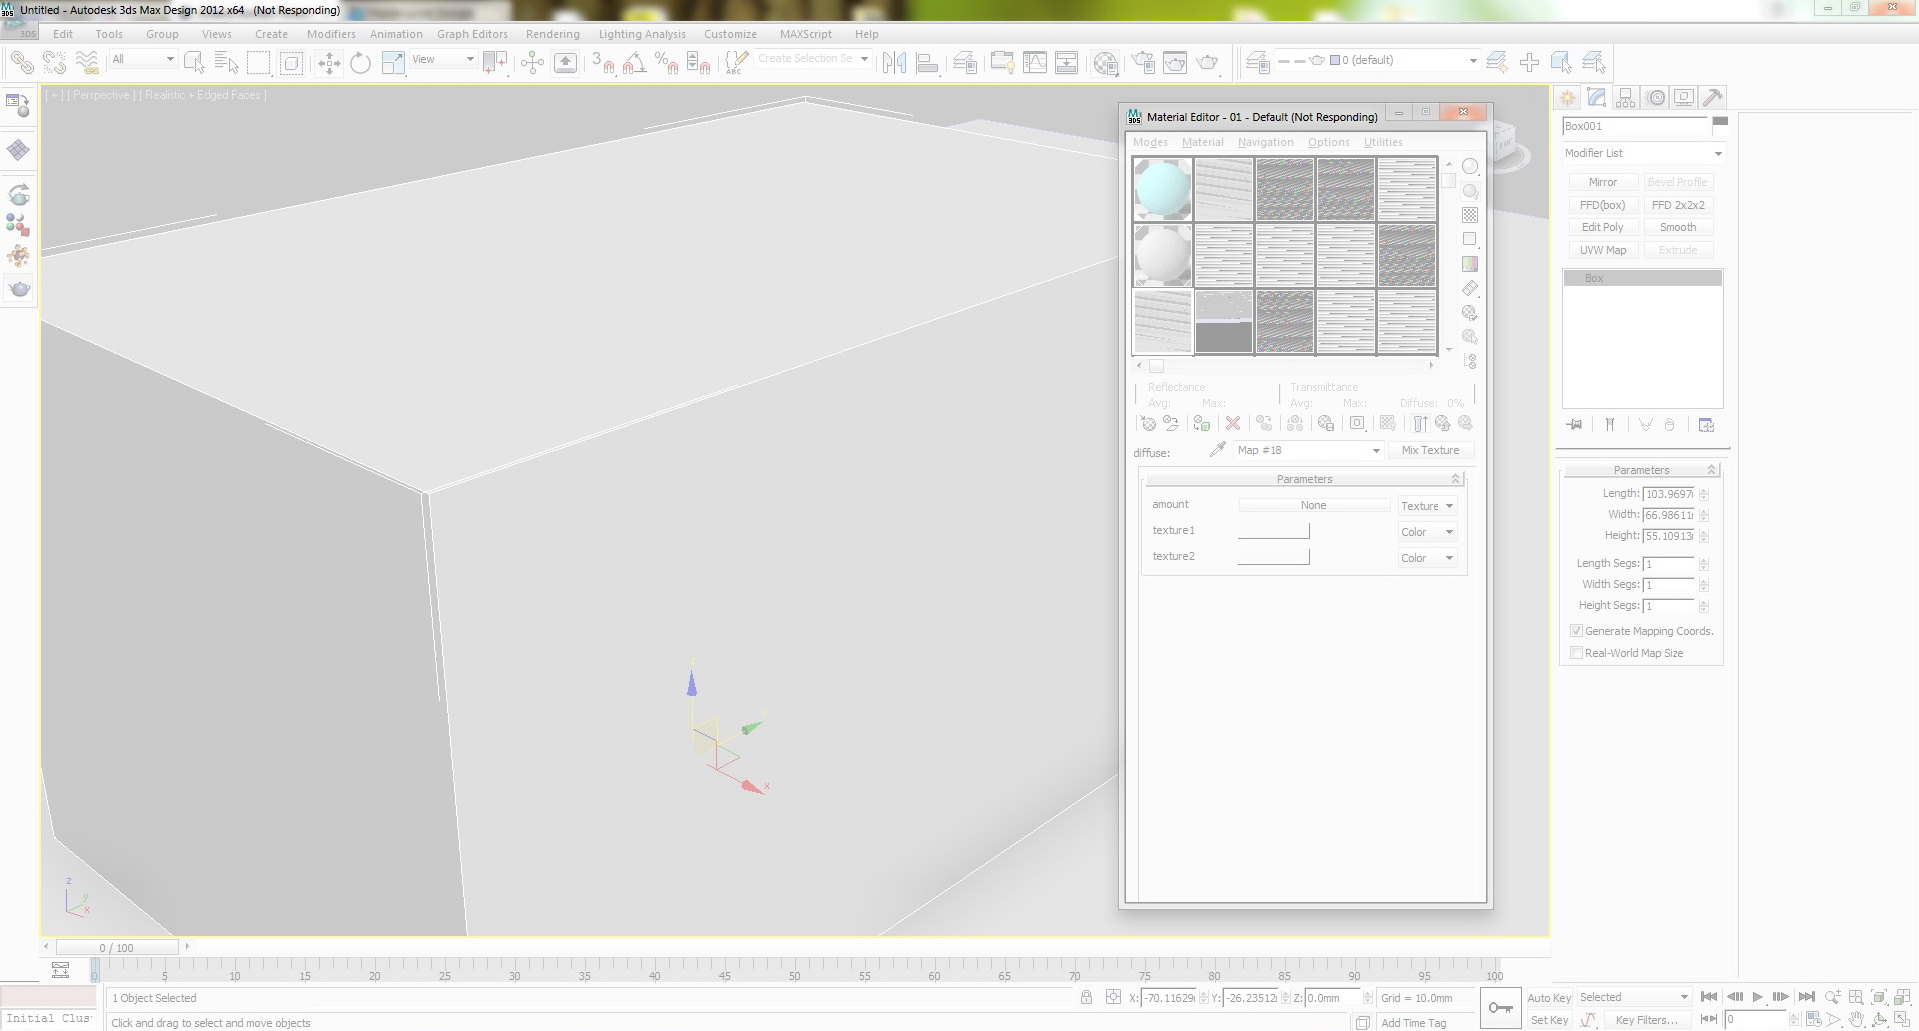The width and height of the screenshot is (1919, 1031).
Task: Switch to Modify command panel tab
Action: coord(1597,98)
